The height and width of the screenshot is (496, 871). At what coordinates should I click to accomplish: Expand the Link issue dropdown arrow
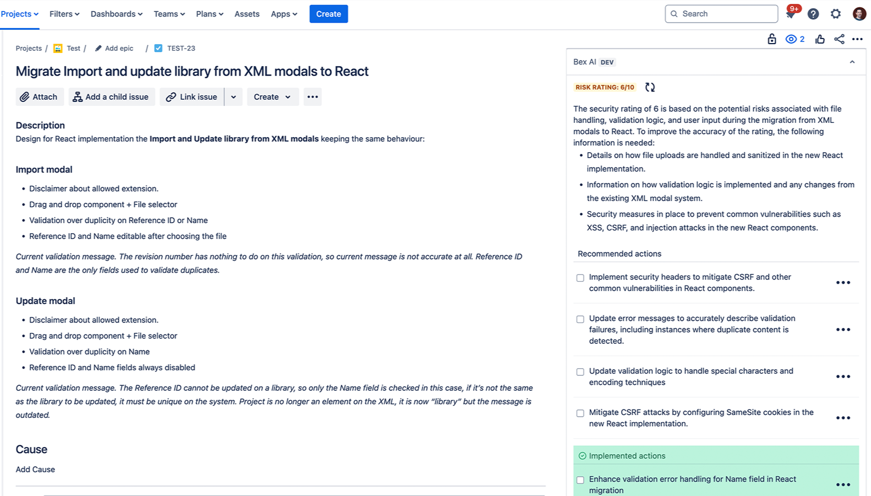pos(233,97)
